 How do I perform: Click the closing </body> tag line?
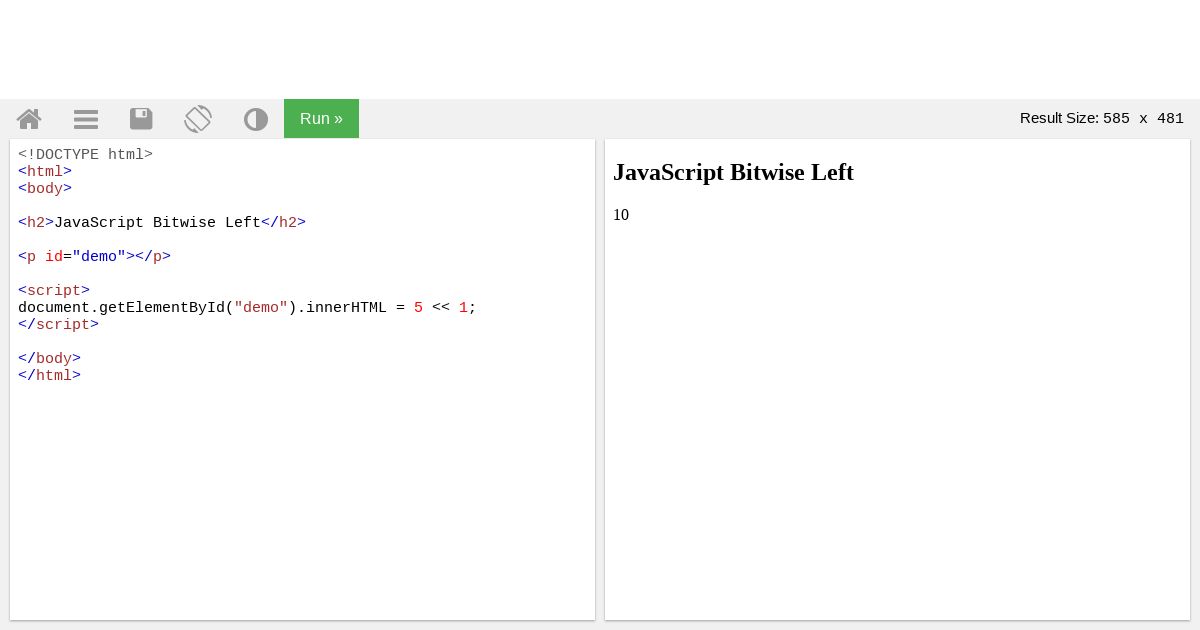point(49,359)
